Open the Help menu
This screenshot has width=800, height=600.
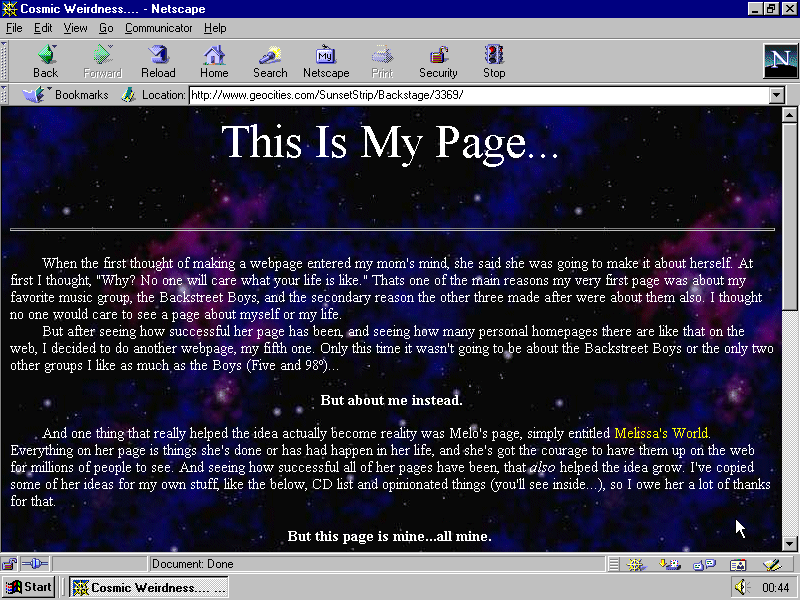(215, 28)
